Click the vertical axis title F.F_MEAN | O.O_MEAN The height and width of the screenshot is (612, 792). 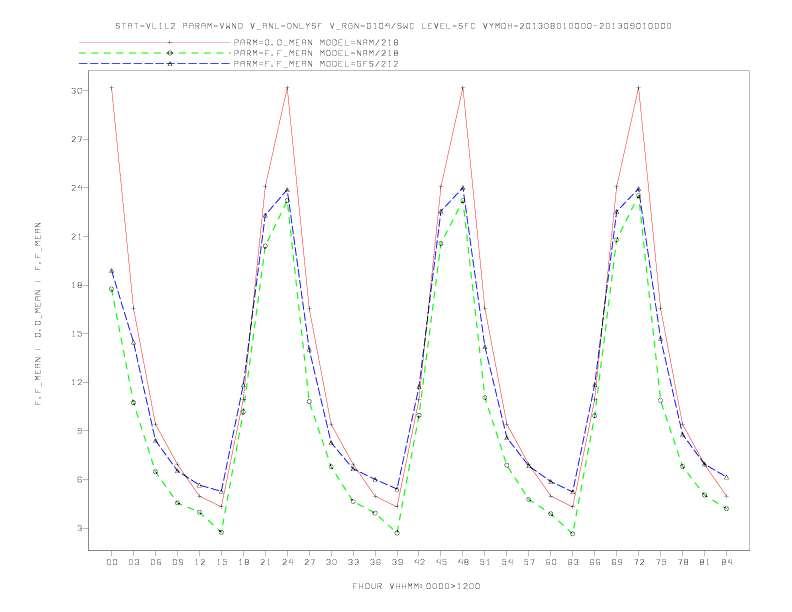coord(38,314)
